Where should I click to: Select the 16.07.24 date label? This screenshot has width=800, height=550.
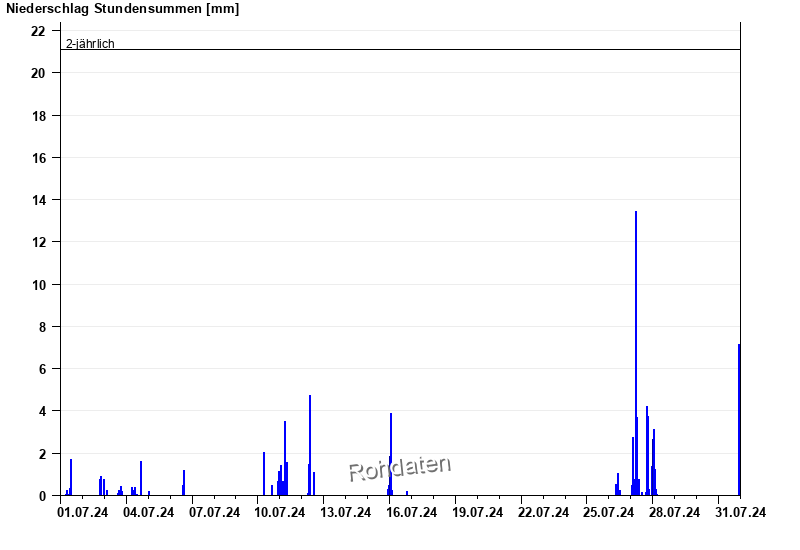(x=412, y=513)
